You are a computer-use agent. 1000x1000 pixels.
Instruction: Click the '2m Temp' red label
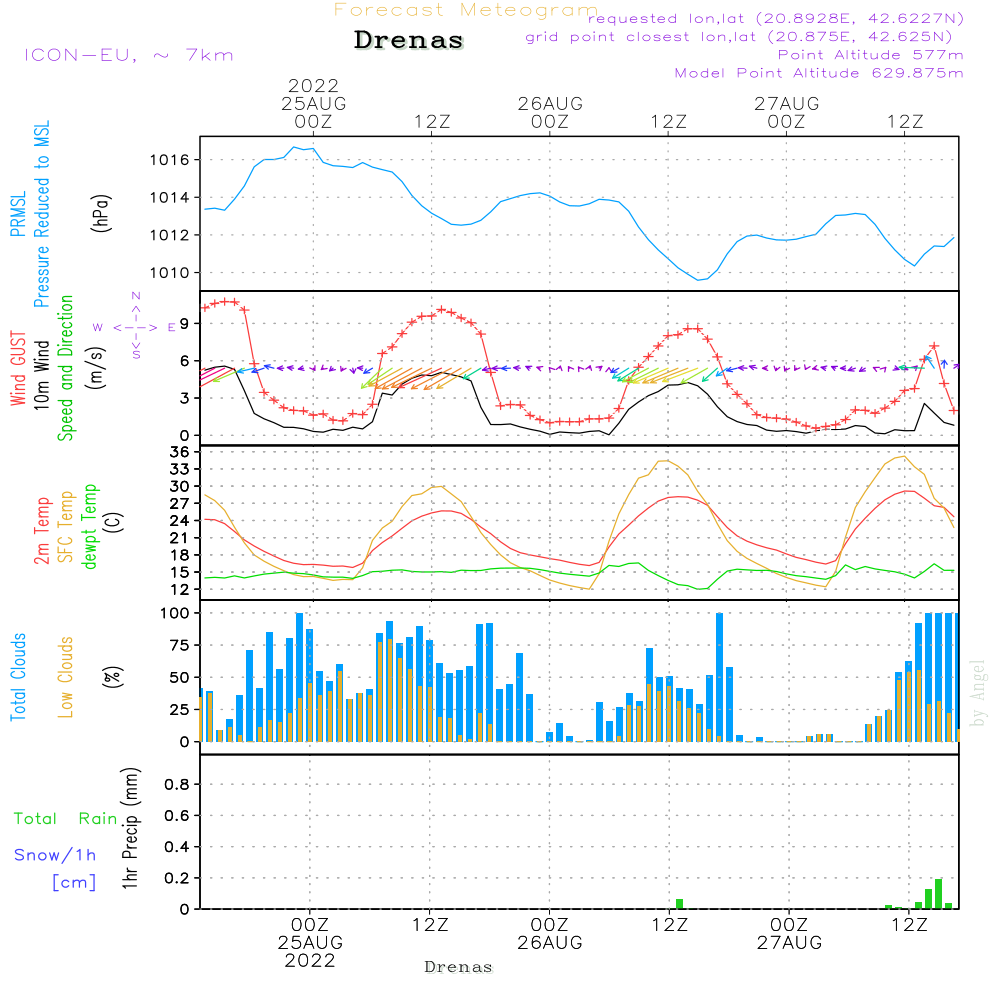[x=41, y=531]
